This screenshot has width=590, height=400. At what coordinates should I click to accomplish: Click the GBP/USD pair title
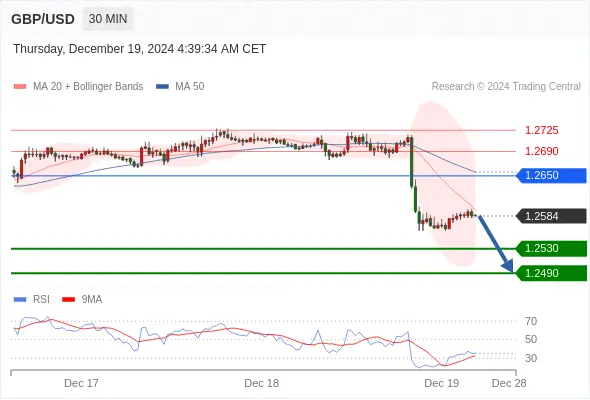tap(43, 19)
